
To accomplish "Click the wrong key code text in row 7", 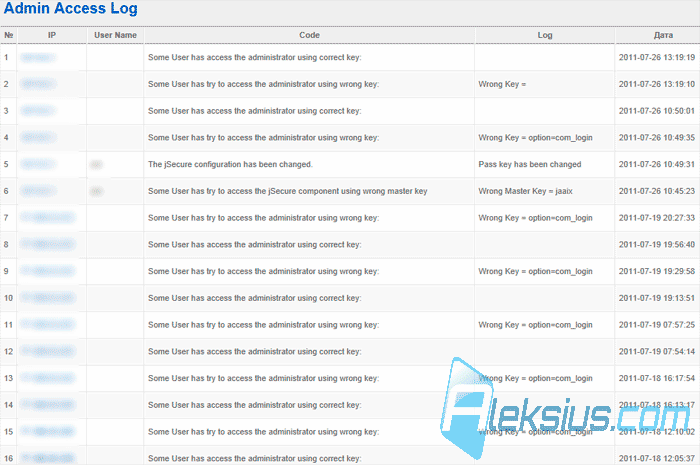I will click(263, 218).
